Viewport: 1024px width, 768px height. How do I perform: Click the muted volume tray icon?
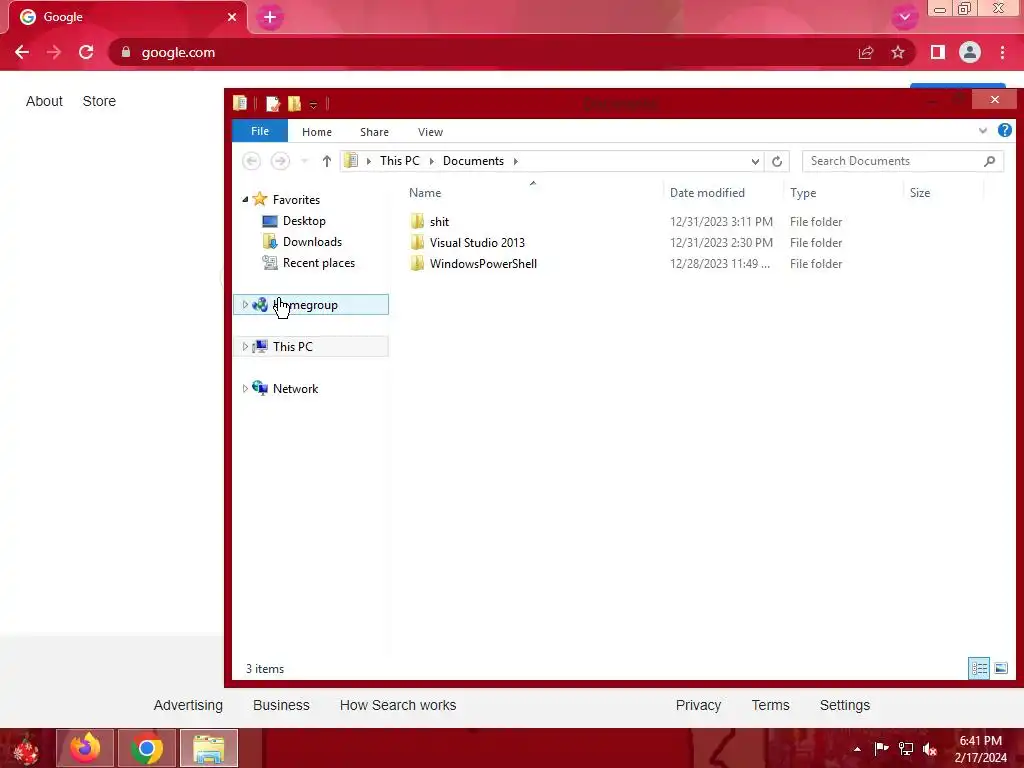[930, 749]
